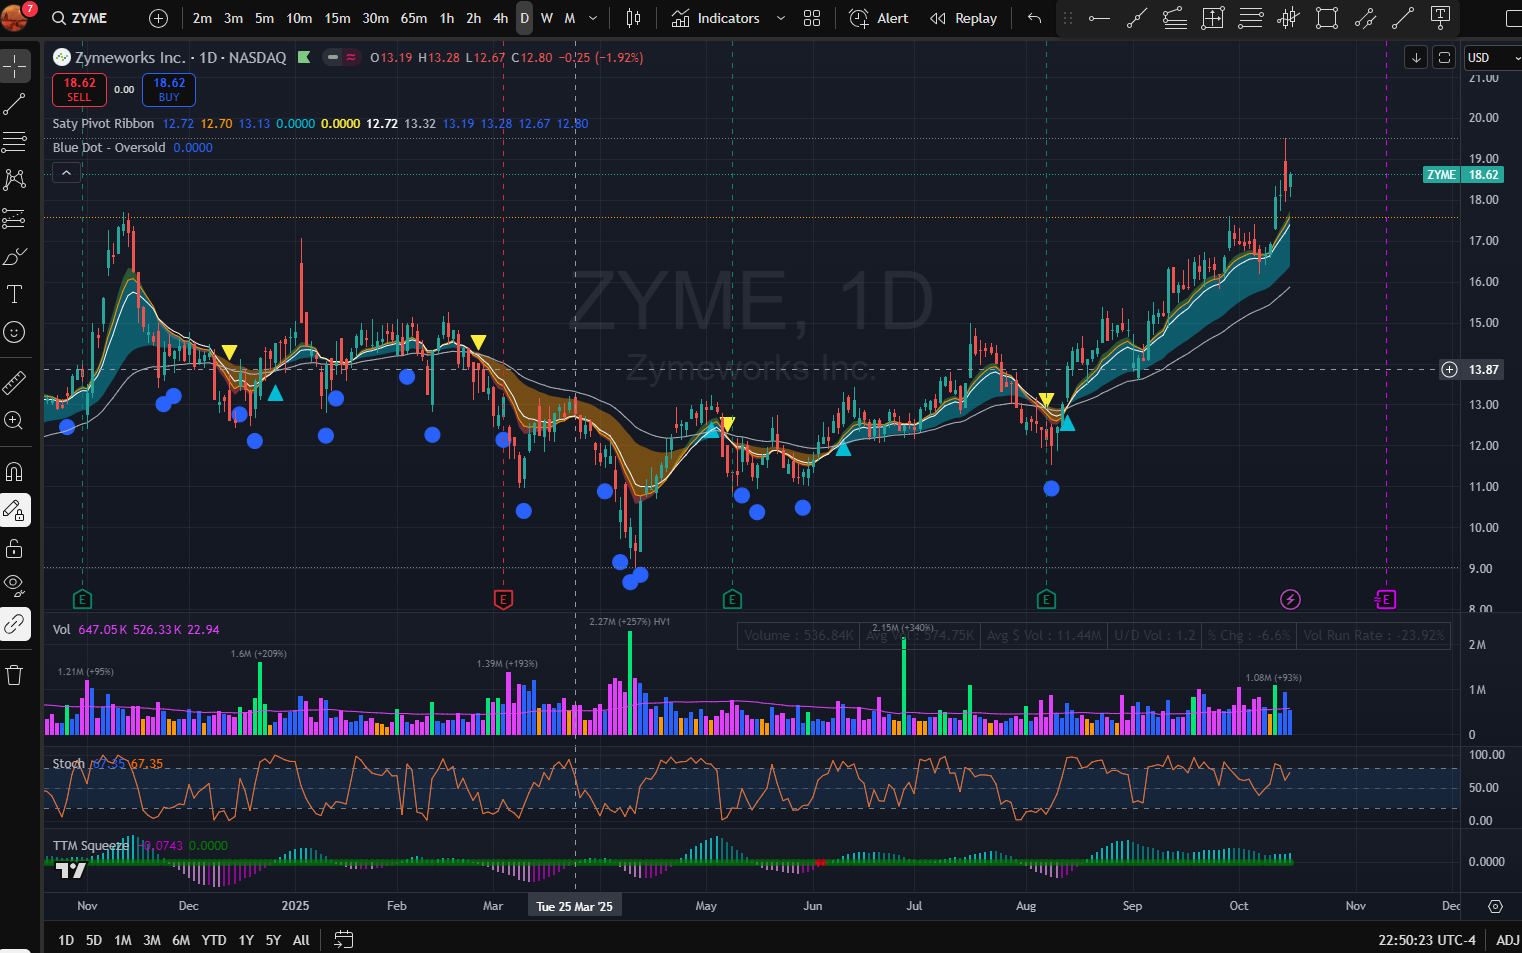Open the chart patterns tool group

point(15,180)
